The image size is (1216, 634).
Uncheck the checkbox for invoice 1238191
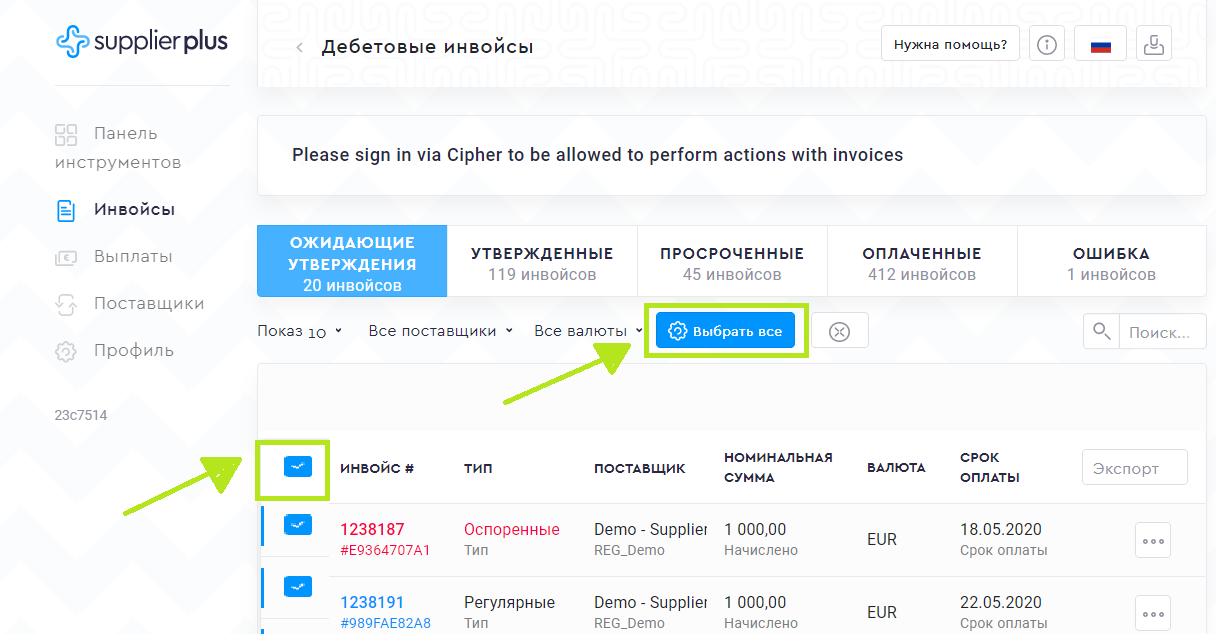[298, 587]
